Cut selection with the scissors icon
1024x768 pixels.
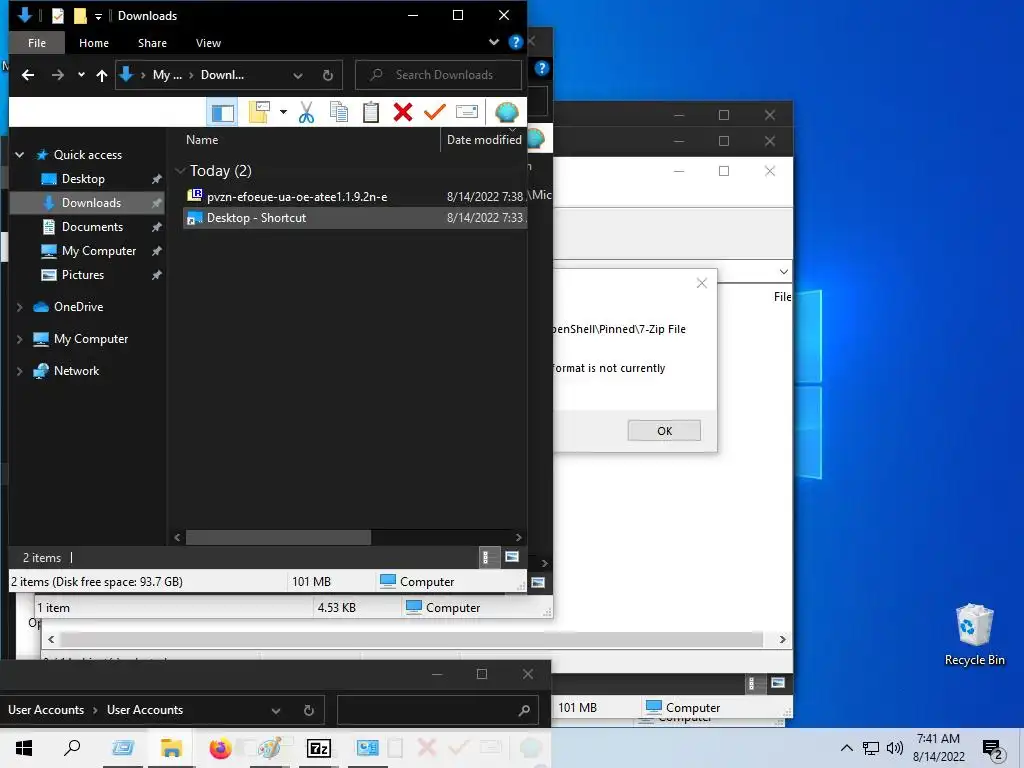click(x=306, y=112)
